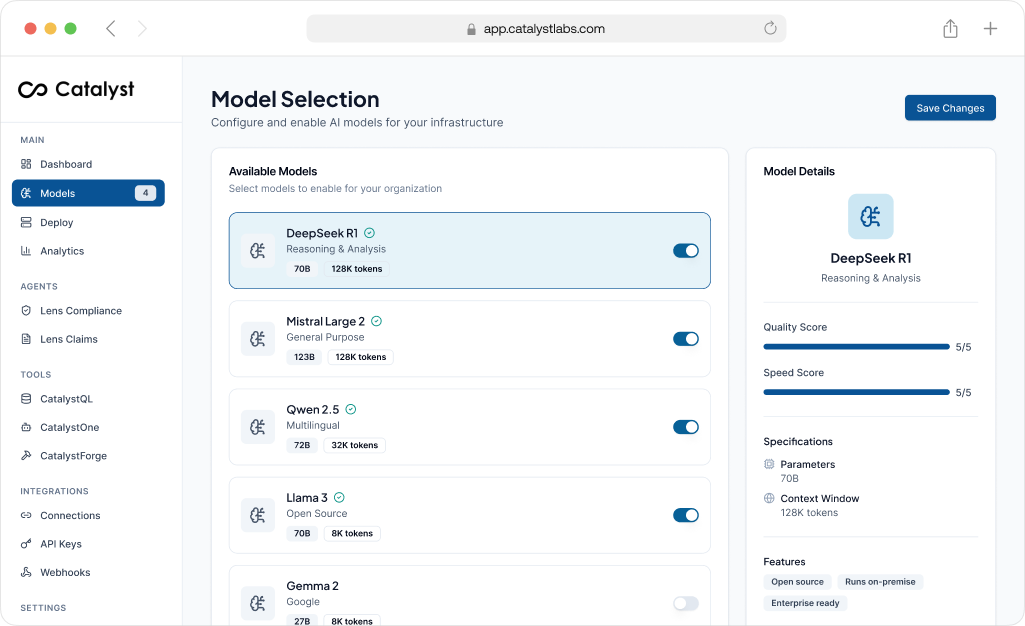
Task: Click the Deploy server icon
Action: coord(26,222)
